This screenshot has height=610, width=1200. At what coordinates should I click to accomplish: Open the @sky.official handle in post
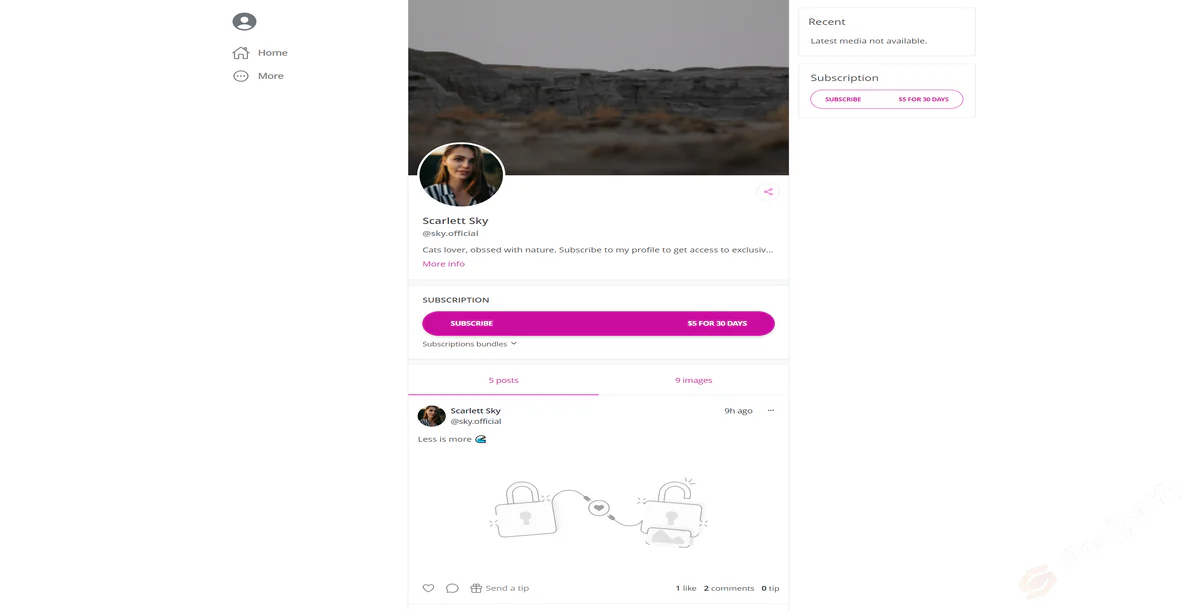coord(476,421)
